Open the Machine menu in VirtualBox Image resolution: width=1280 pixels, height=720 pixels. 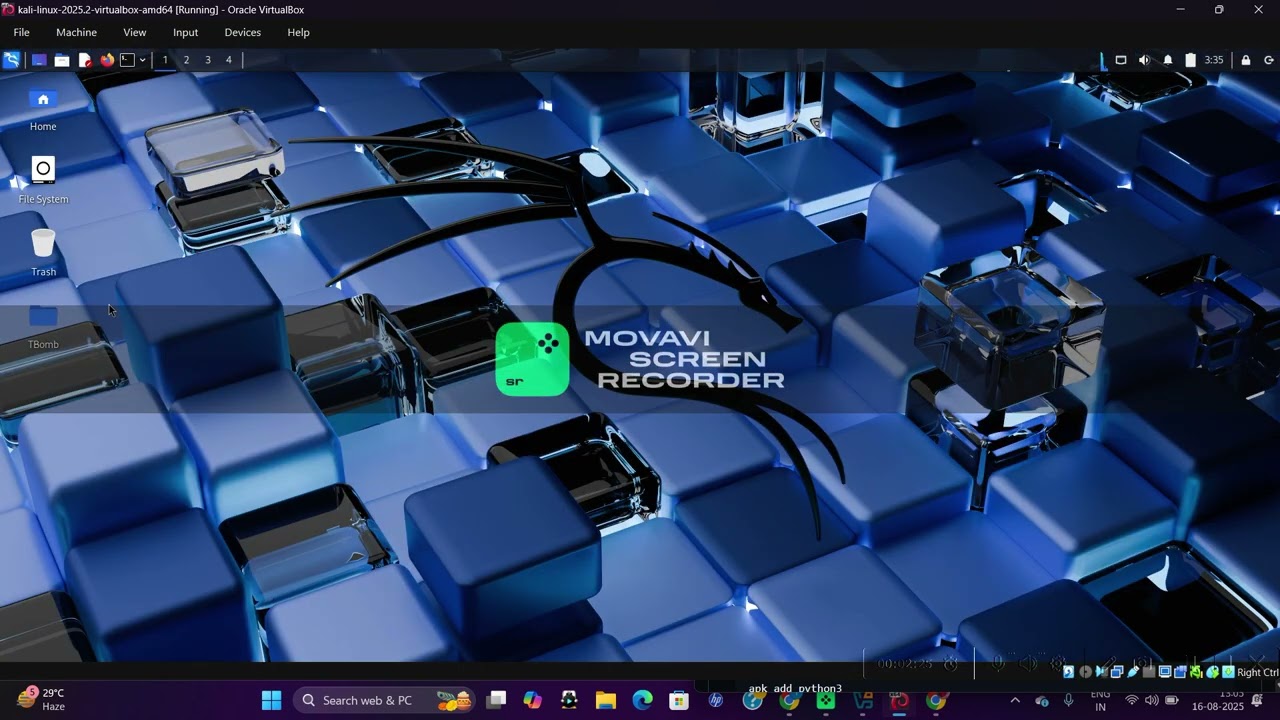(77, 32)
